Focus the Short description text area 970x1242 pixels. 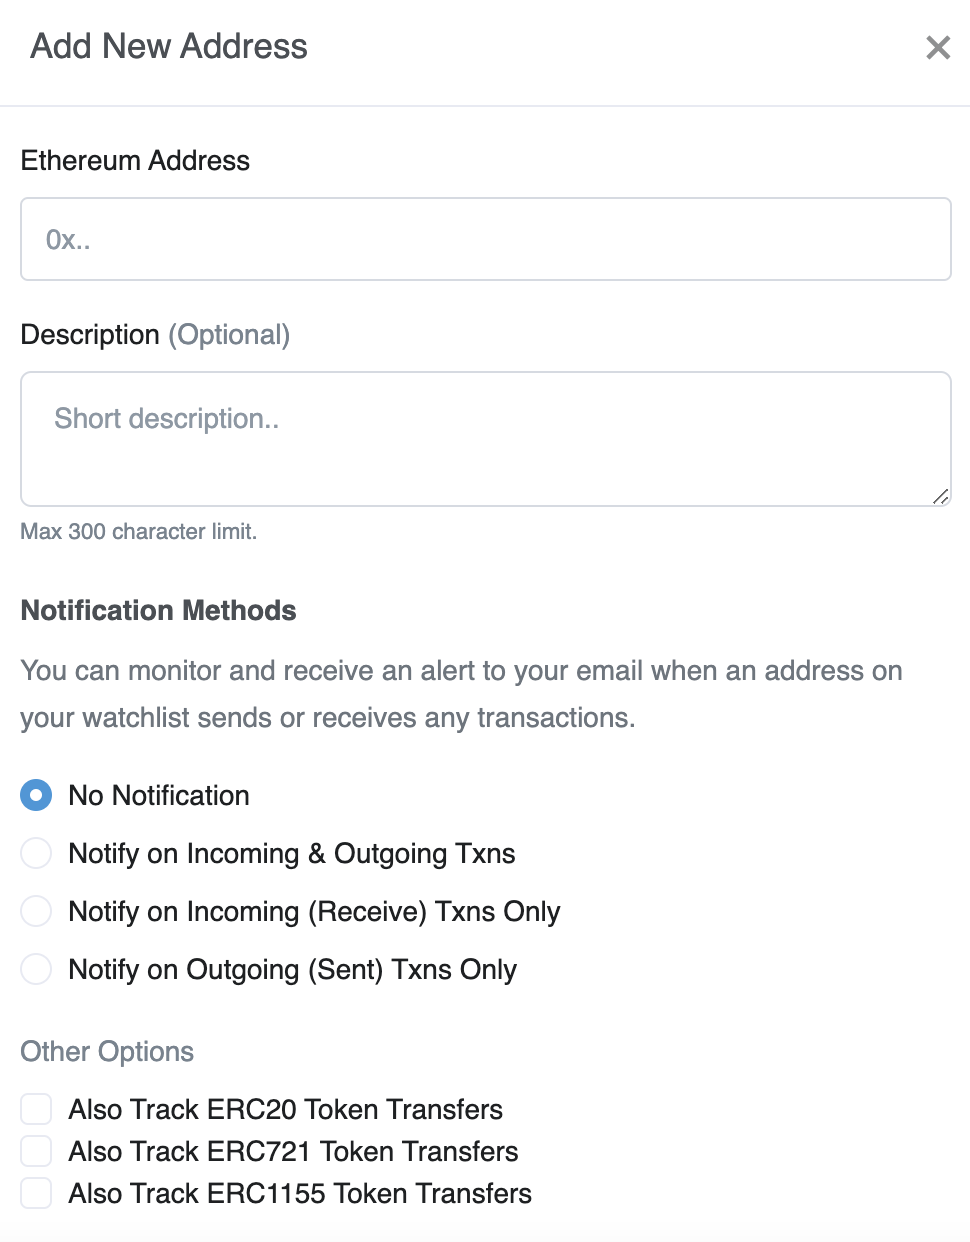pyautogui.click(x=485, y=438)
